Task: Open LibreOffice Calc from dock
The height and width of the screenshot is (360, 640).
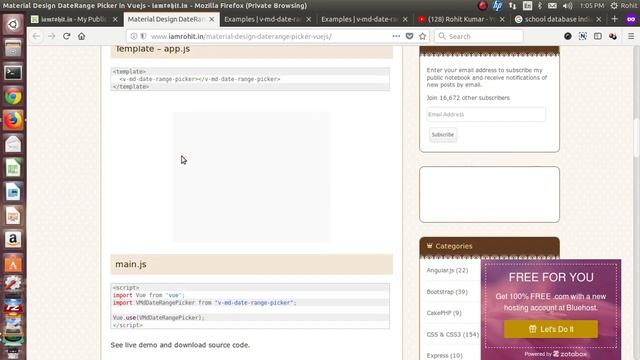Action: (13, 168)
